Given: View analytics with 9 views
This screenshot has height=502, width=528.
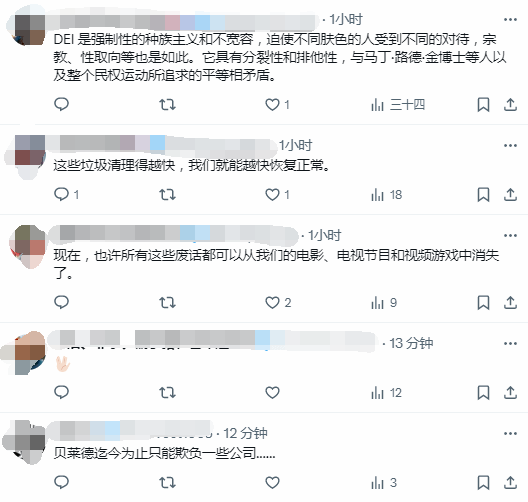Looking at the screenshot, I should (x=384, y=303).
